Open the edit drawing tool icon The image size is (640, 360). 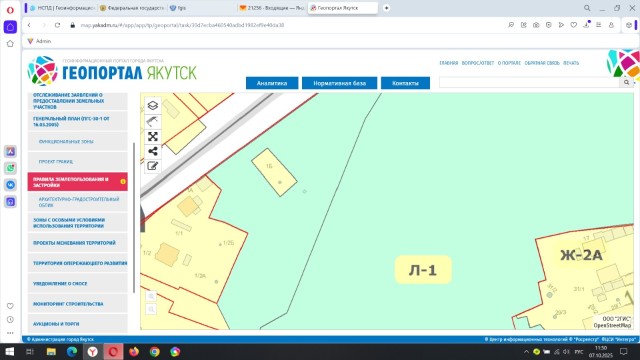click(x=153, y=166)
